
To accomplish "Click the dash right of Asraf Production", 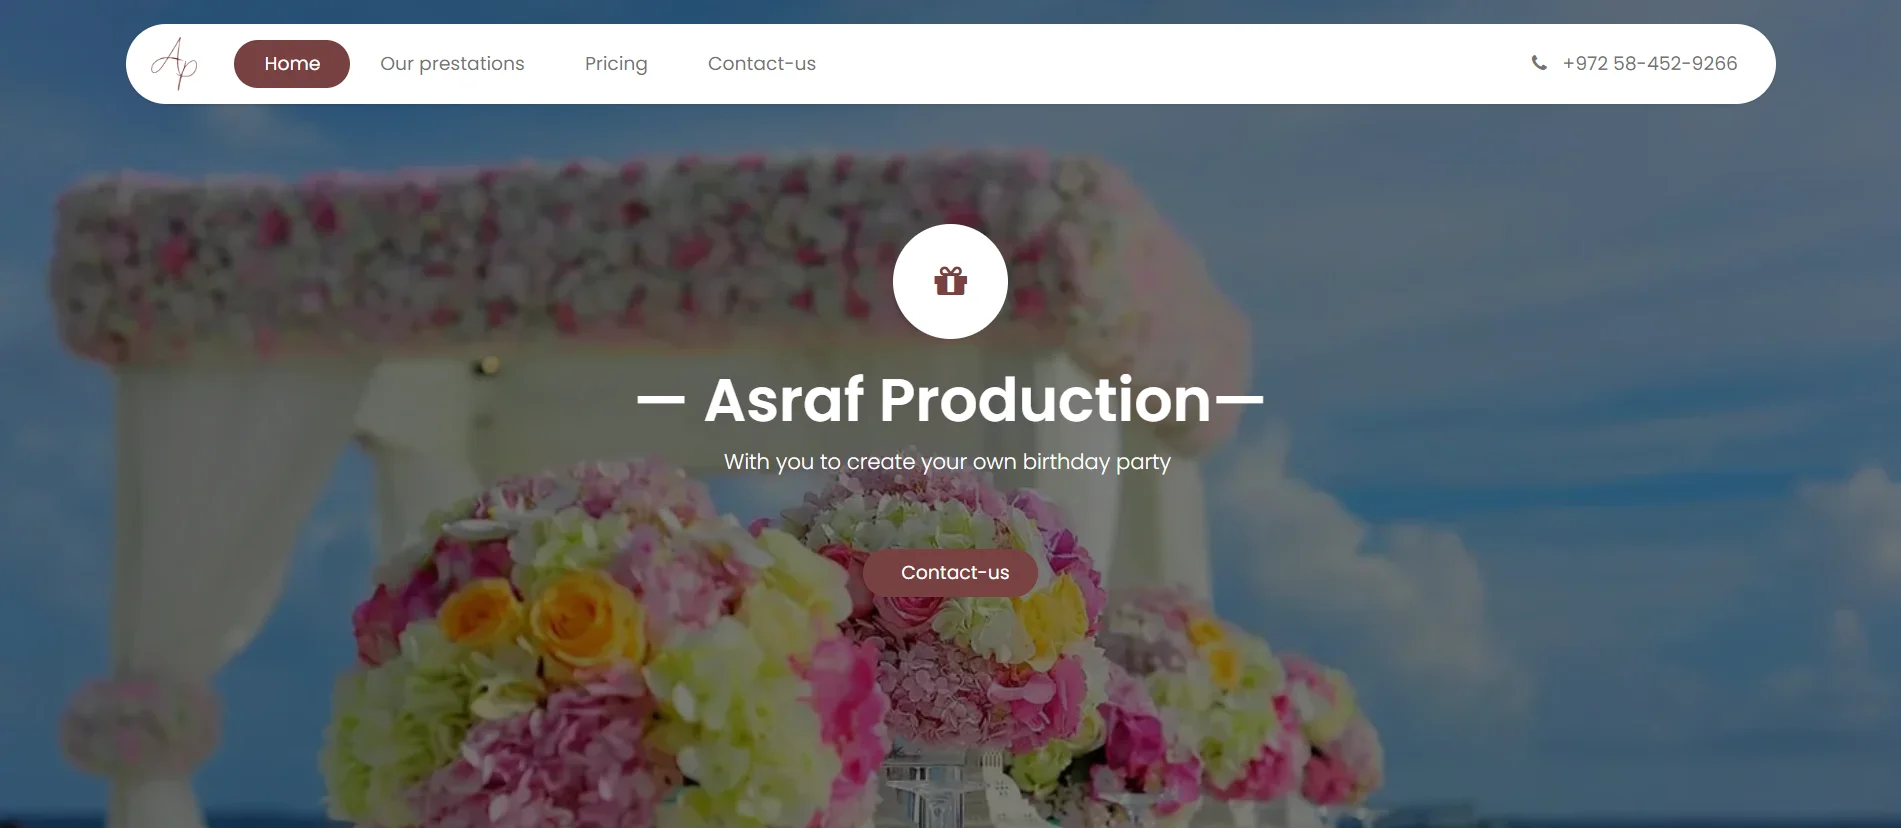I will pos(1239,401).
